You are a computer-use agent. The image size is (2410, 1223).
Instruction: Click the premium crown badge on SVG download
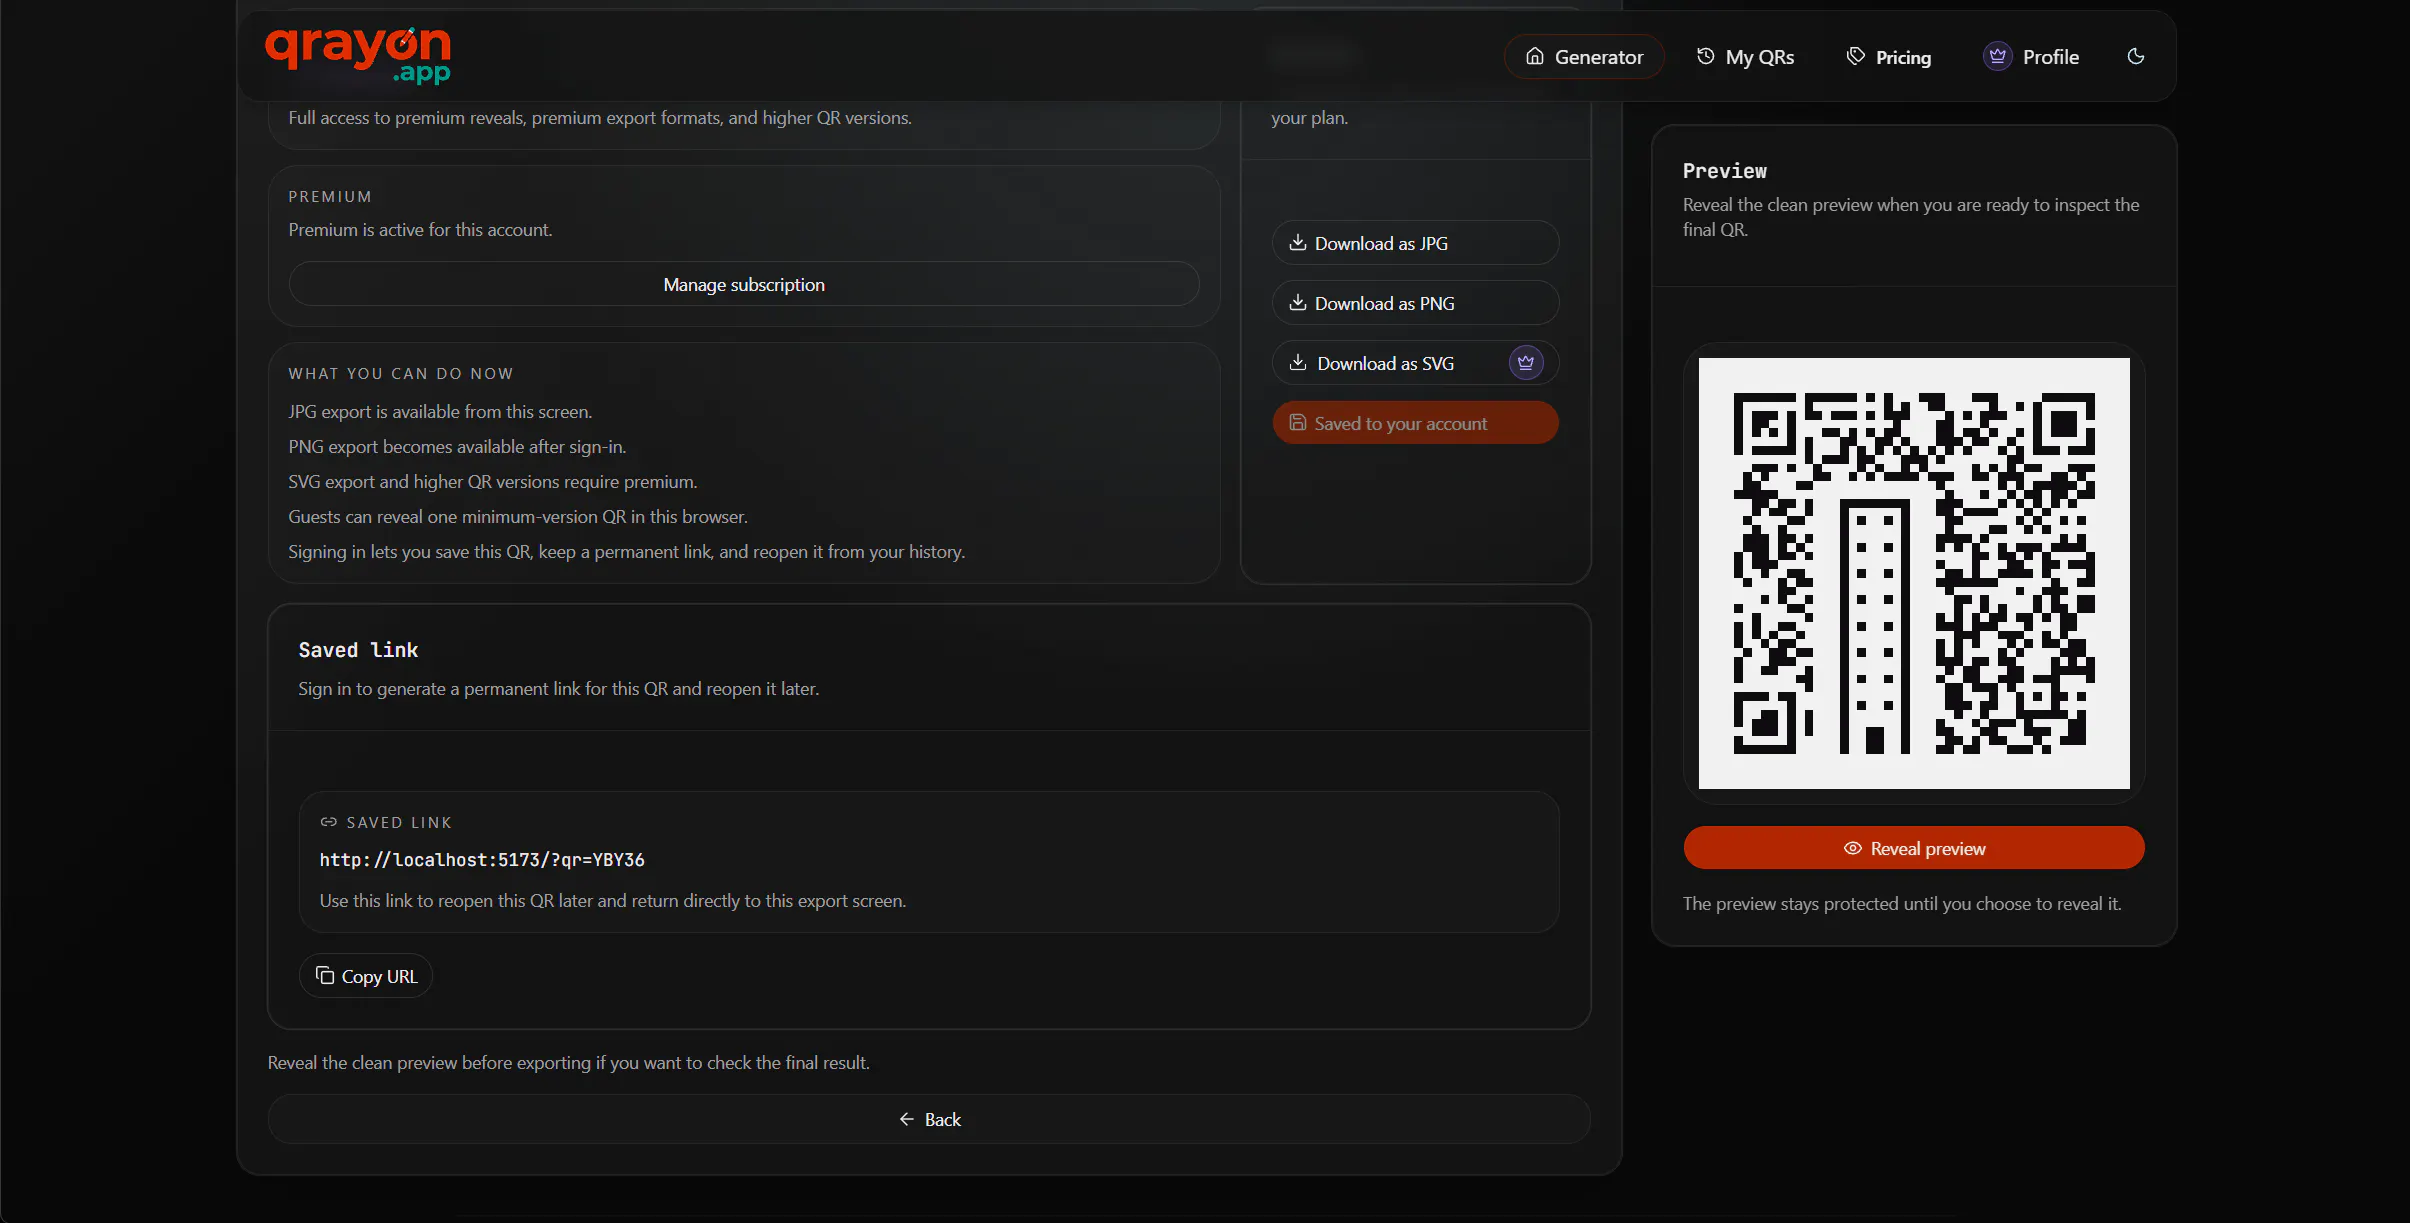point(1526,363)
